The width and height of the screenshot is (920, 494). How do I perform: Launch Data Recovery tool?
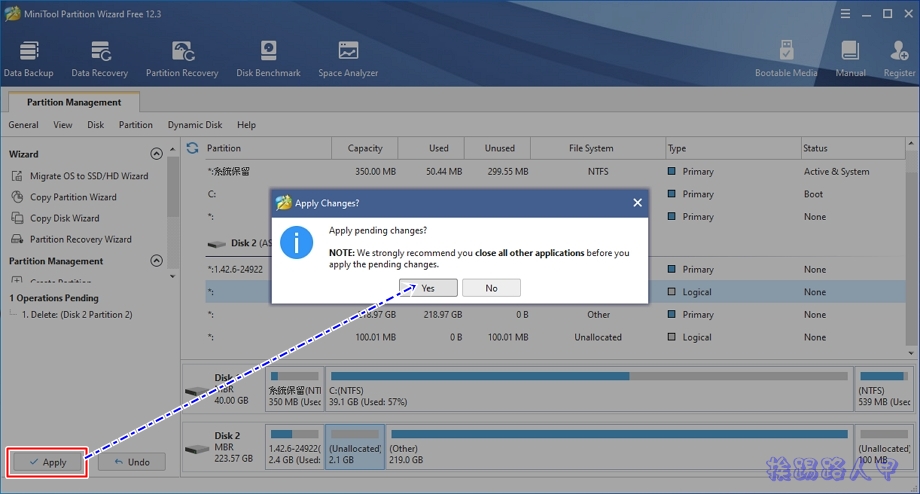100,59
